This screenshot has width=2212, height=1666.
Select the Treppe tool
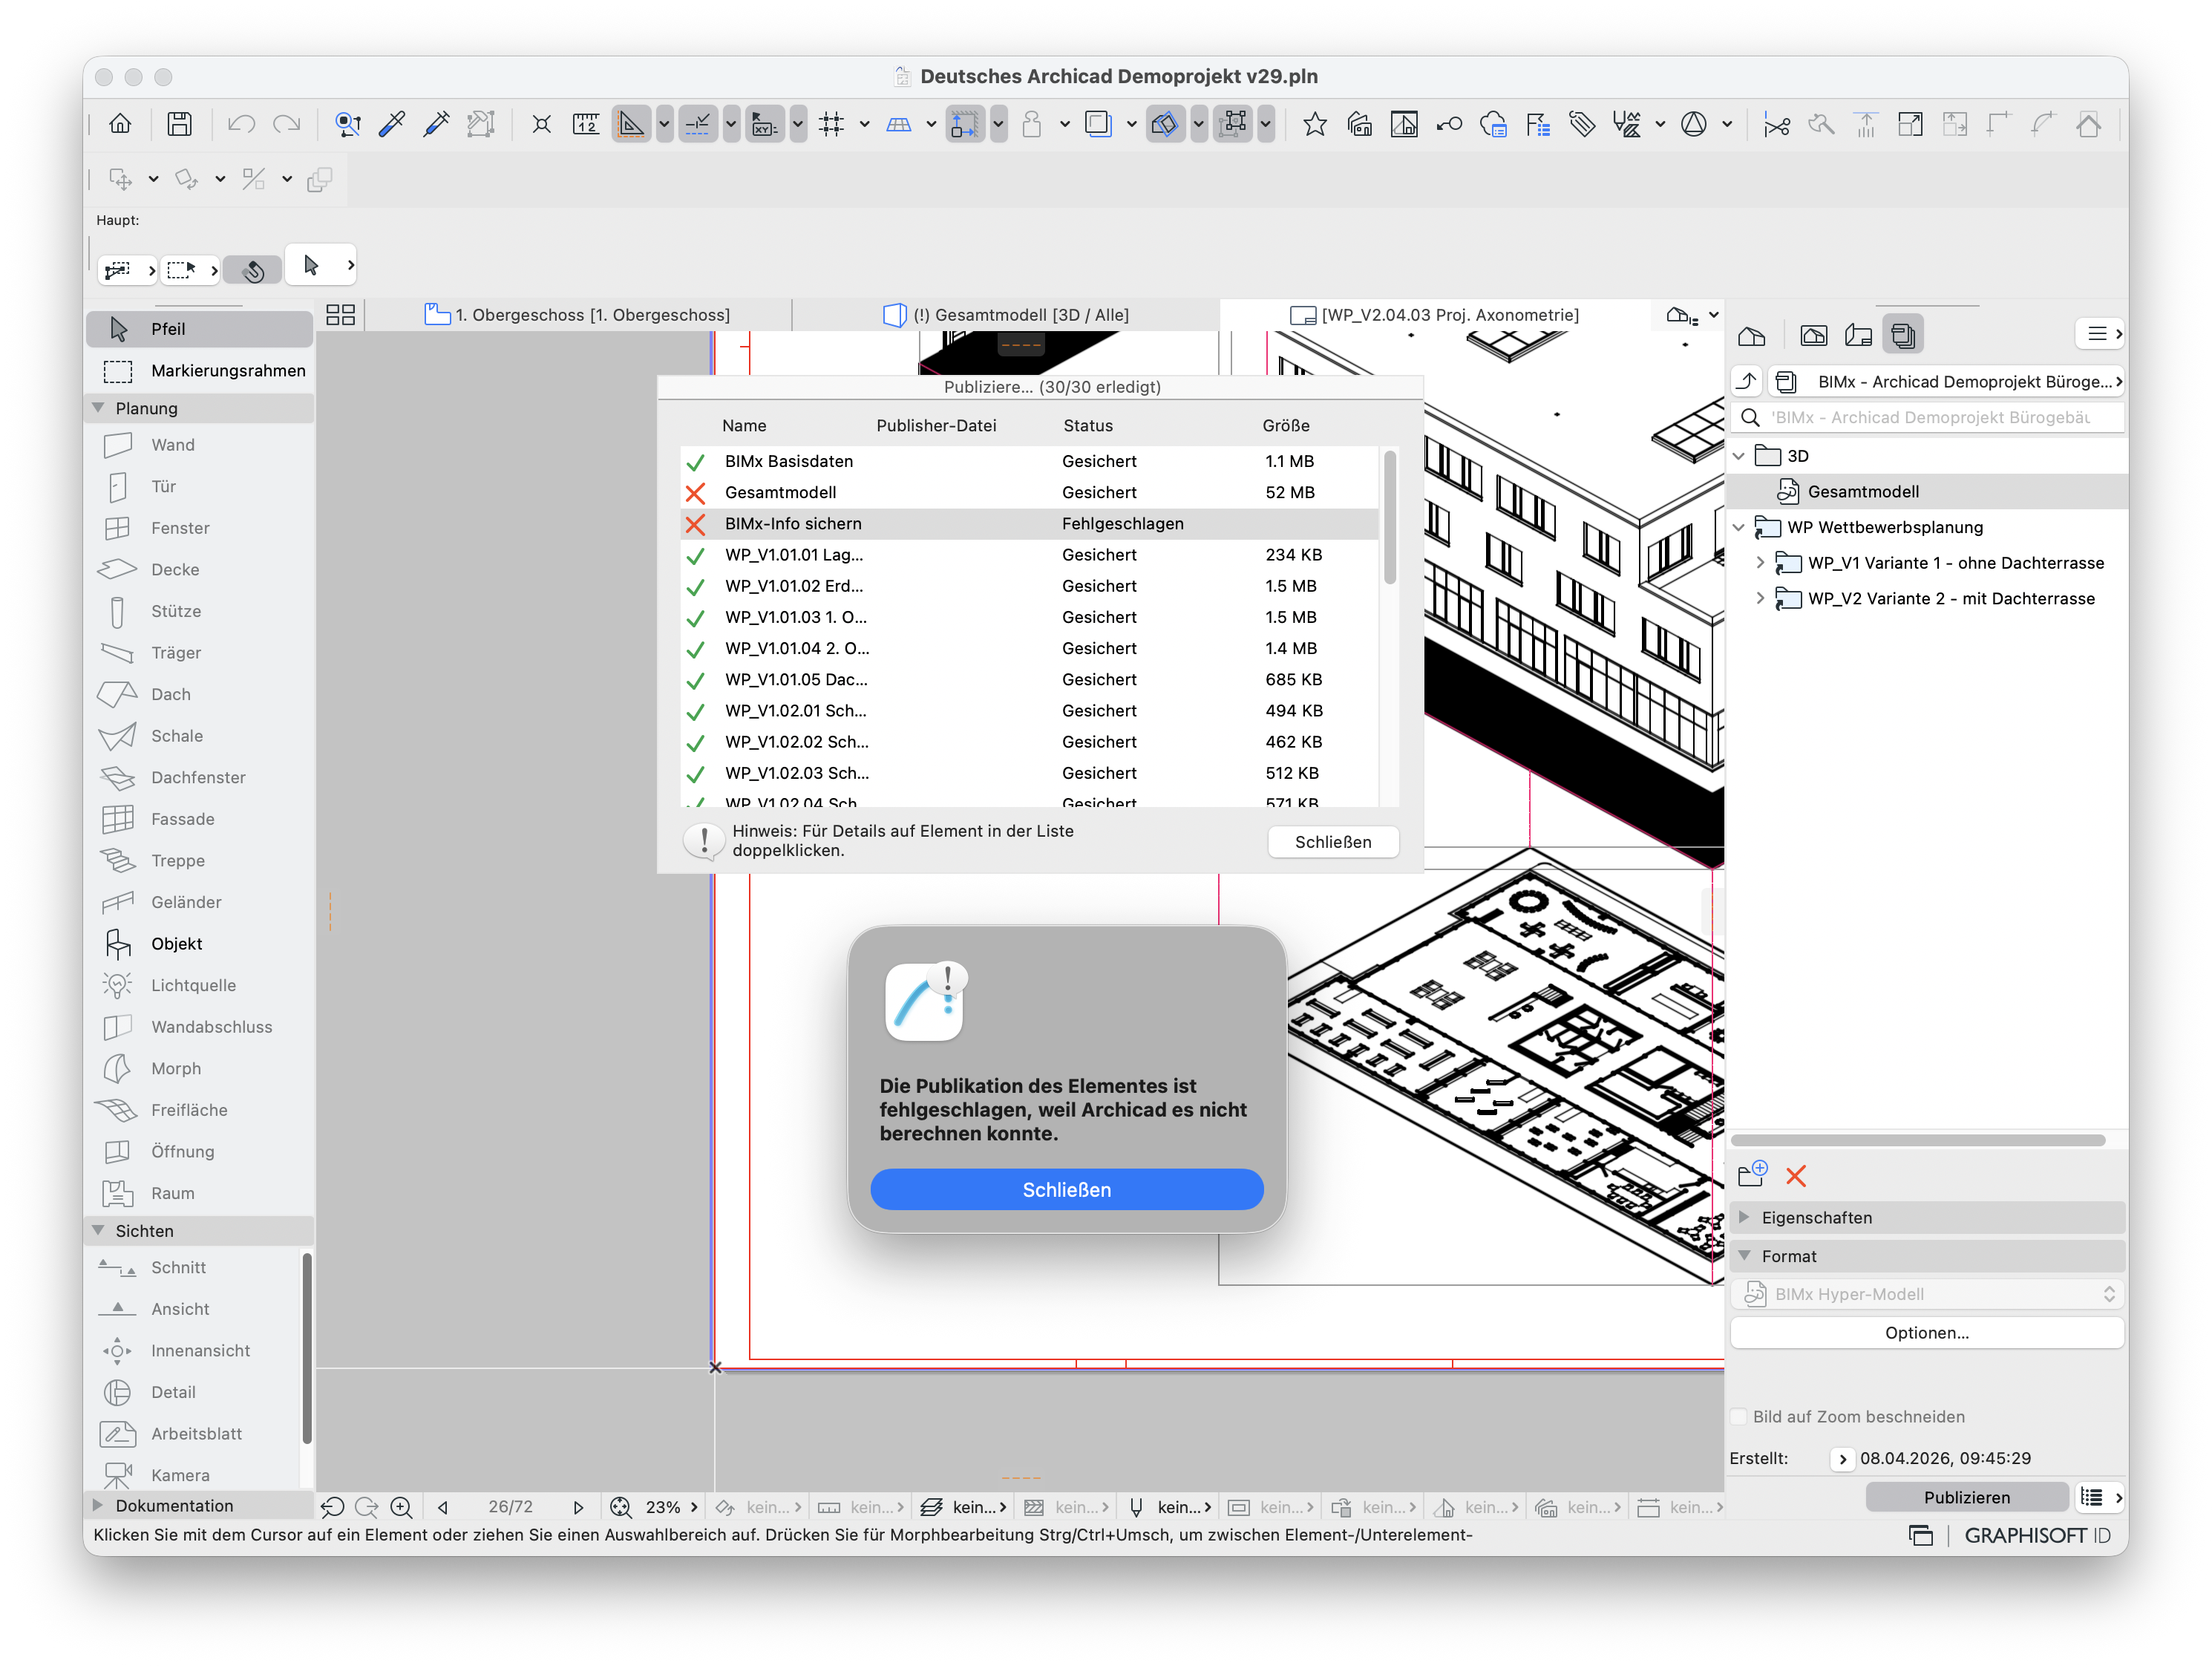coord(198,861)
